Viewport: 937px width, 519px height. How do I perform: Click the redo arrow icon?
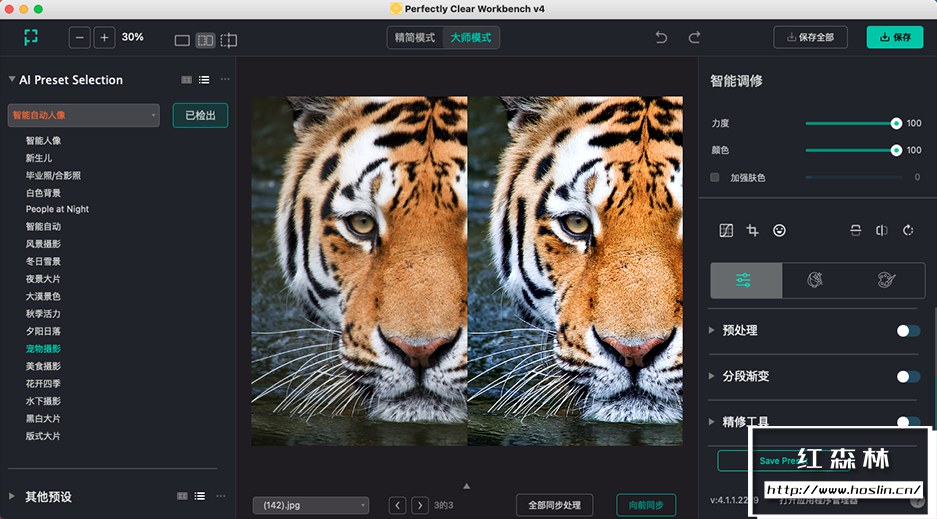pos(694,38)
